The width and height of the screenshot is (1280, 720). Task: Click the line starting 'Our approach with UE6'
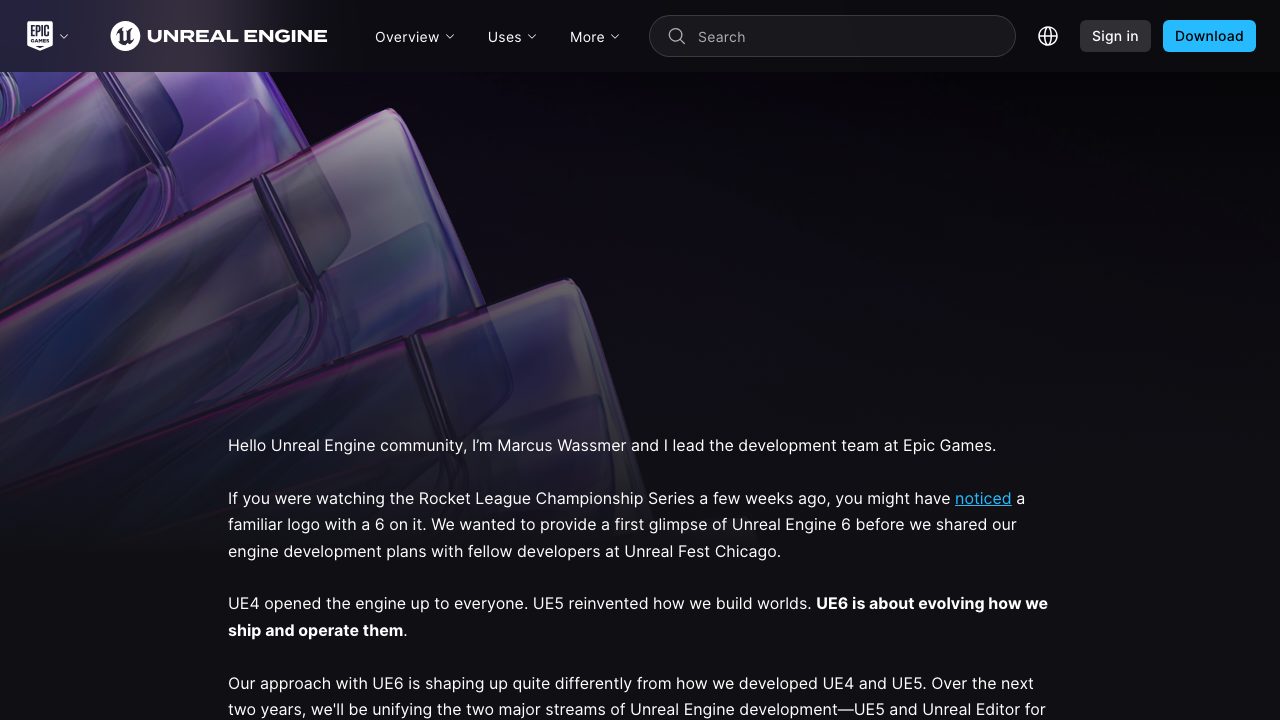631,683
